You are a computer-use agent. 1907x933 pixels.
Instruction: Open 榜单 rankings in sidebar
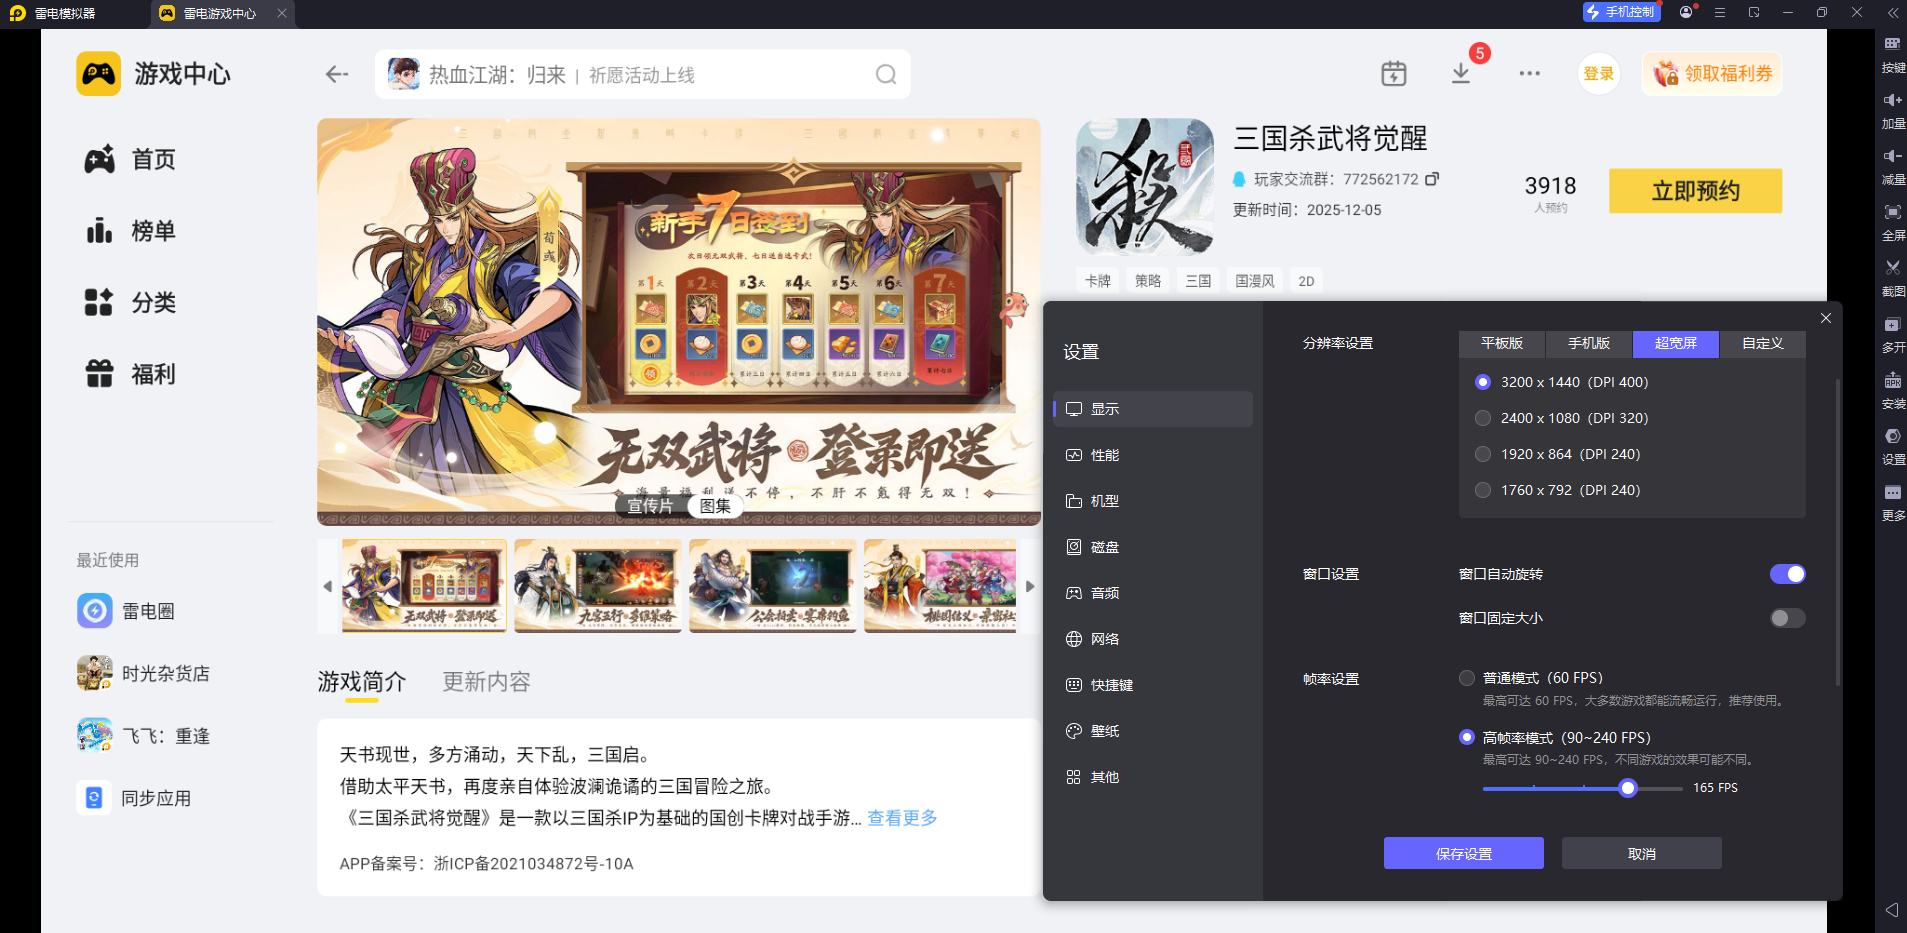(130, 231)
